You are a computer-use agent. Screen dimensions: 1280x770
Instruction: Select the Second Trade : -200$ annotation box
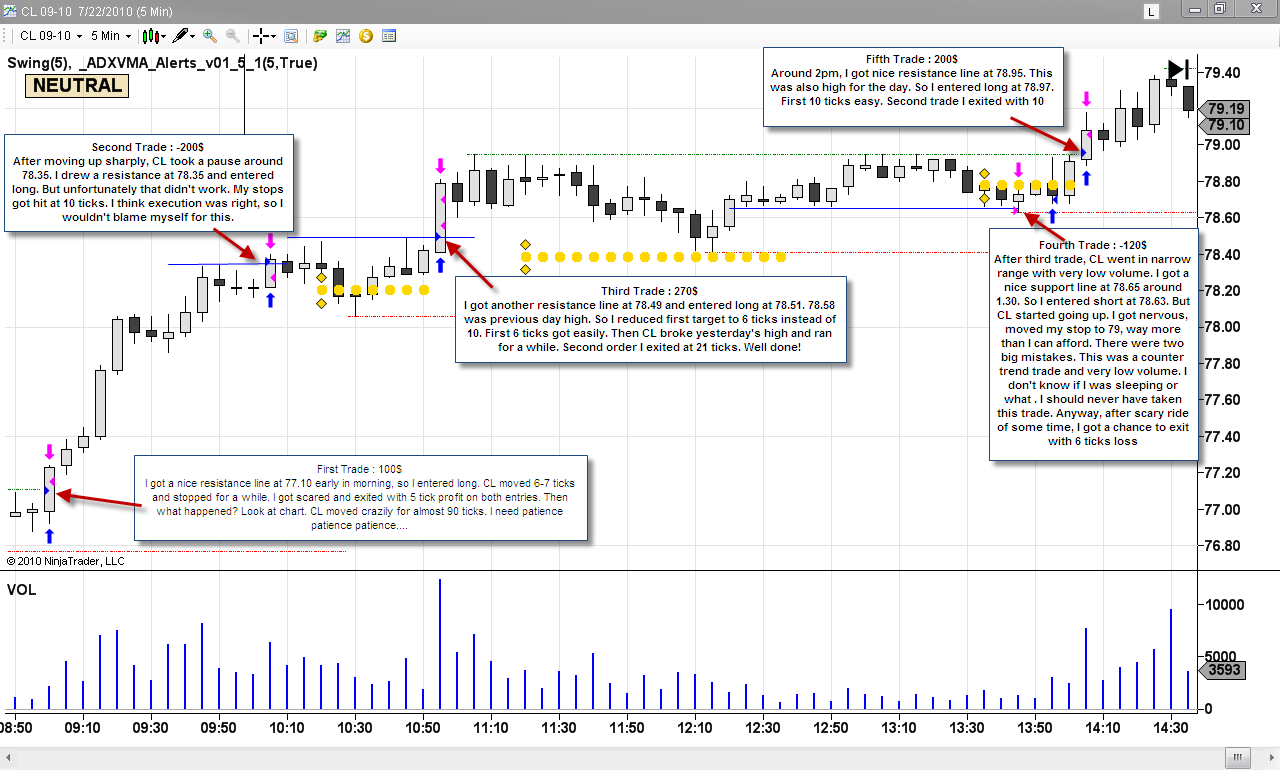(149, 182)
